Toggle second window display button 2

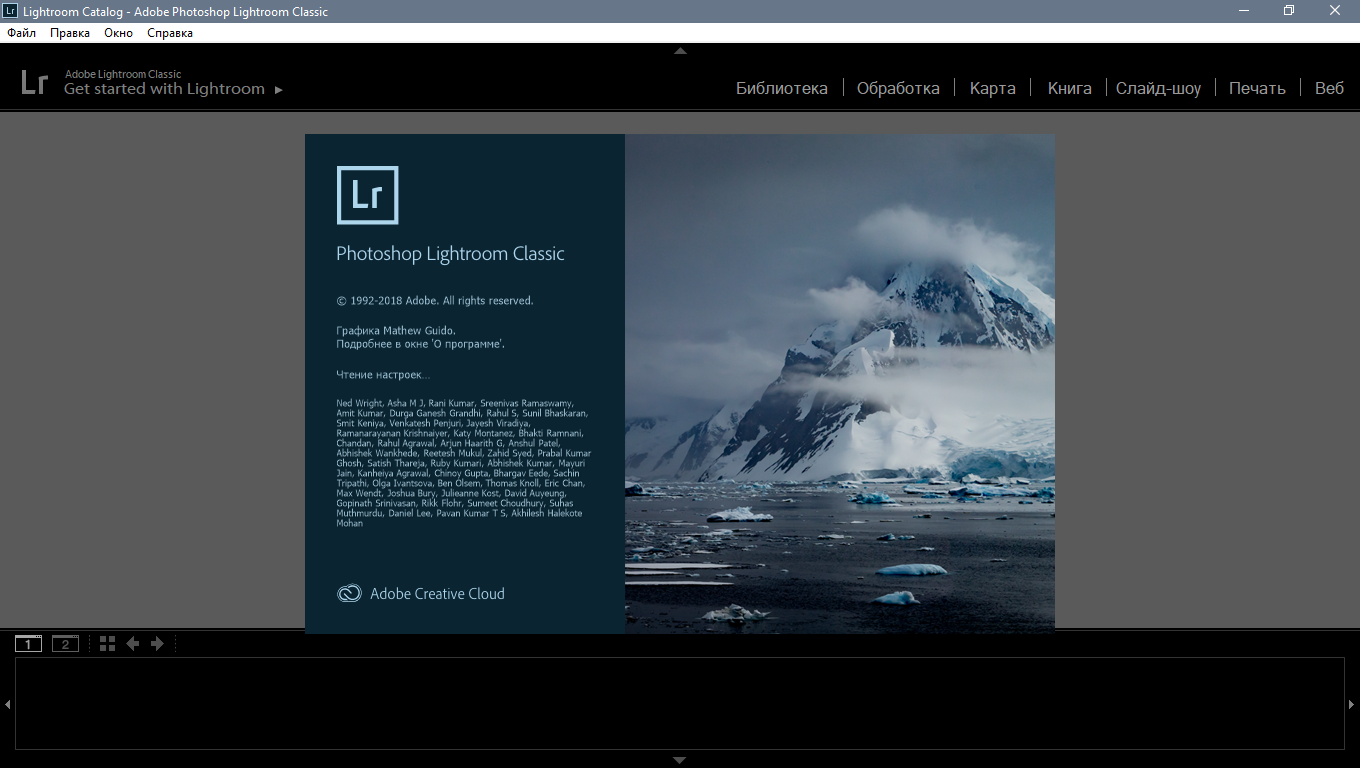coord(65,644)
